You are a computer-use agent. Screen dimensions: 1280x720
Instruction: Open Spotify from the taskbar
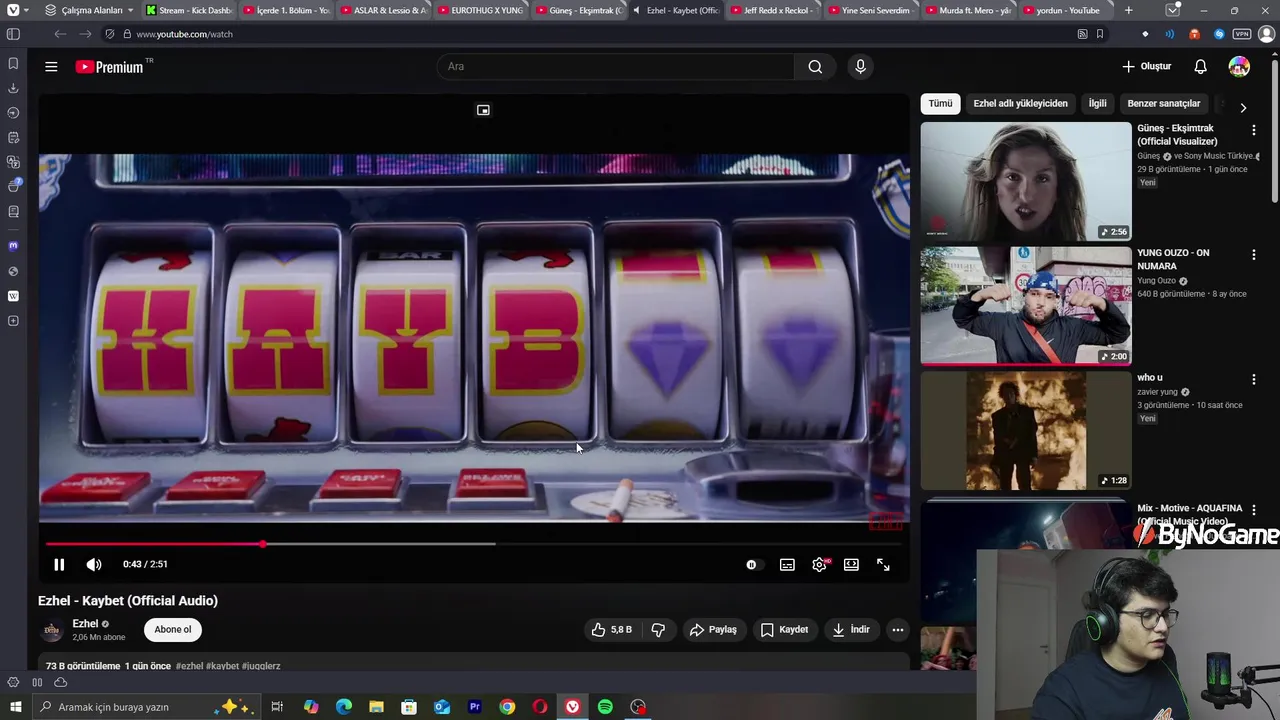(605, 707)
